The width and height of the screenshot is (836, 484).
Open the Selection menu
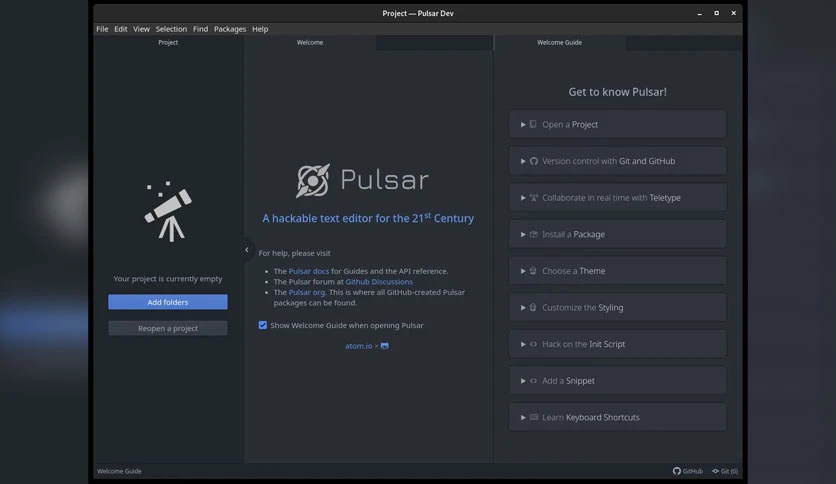tap(171, 29)
